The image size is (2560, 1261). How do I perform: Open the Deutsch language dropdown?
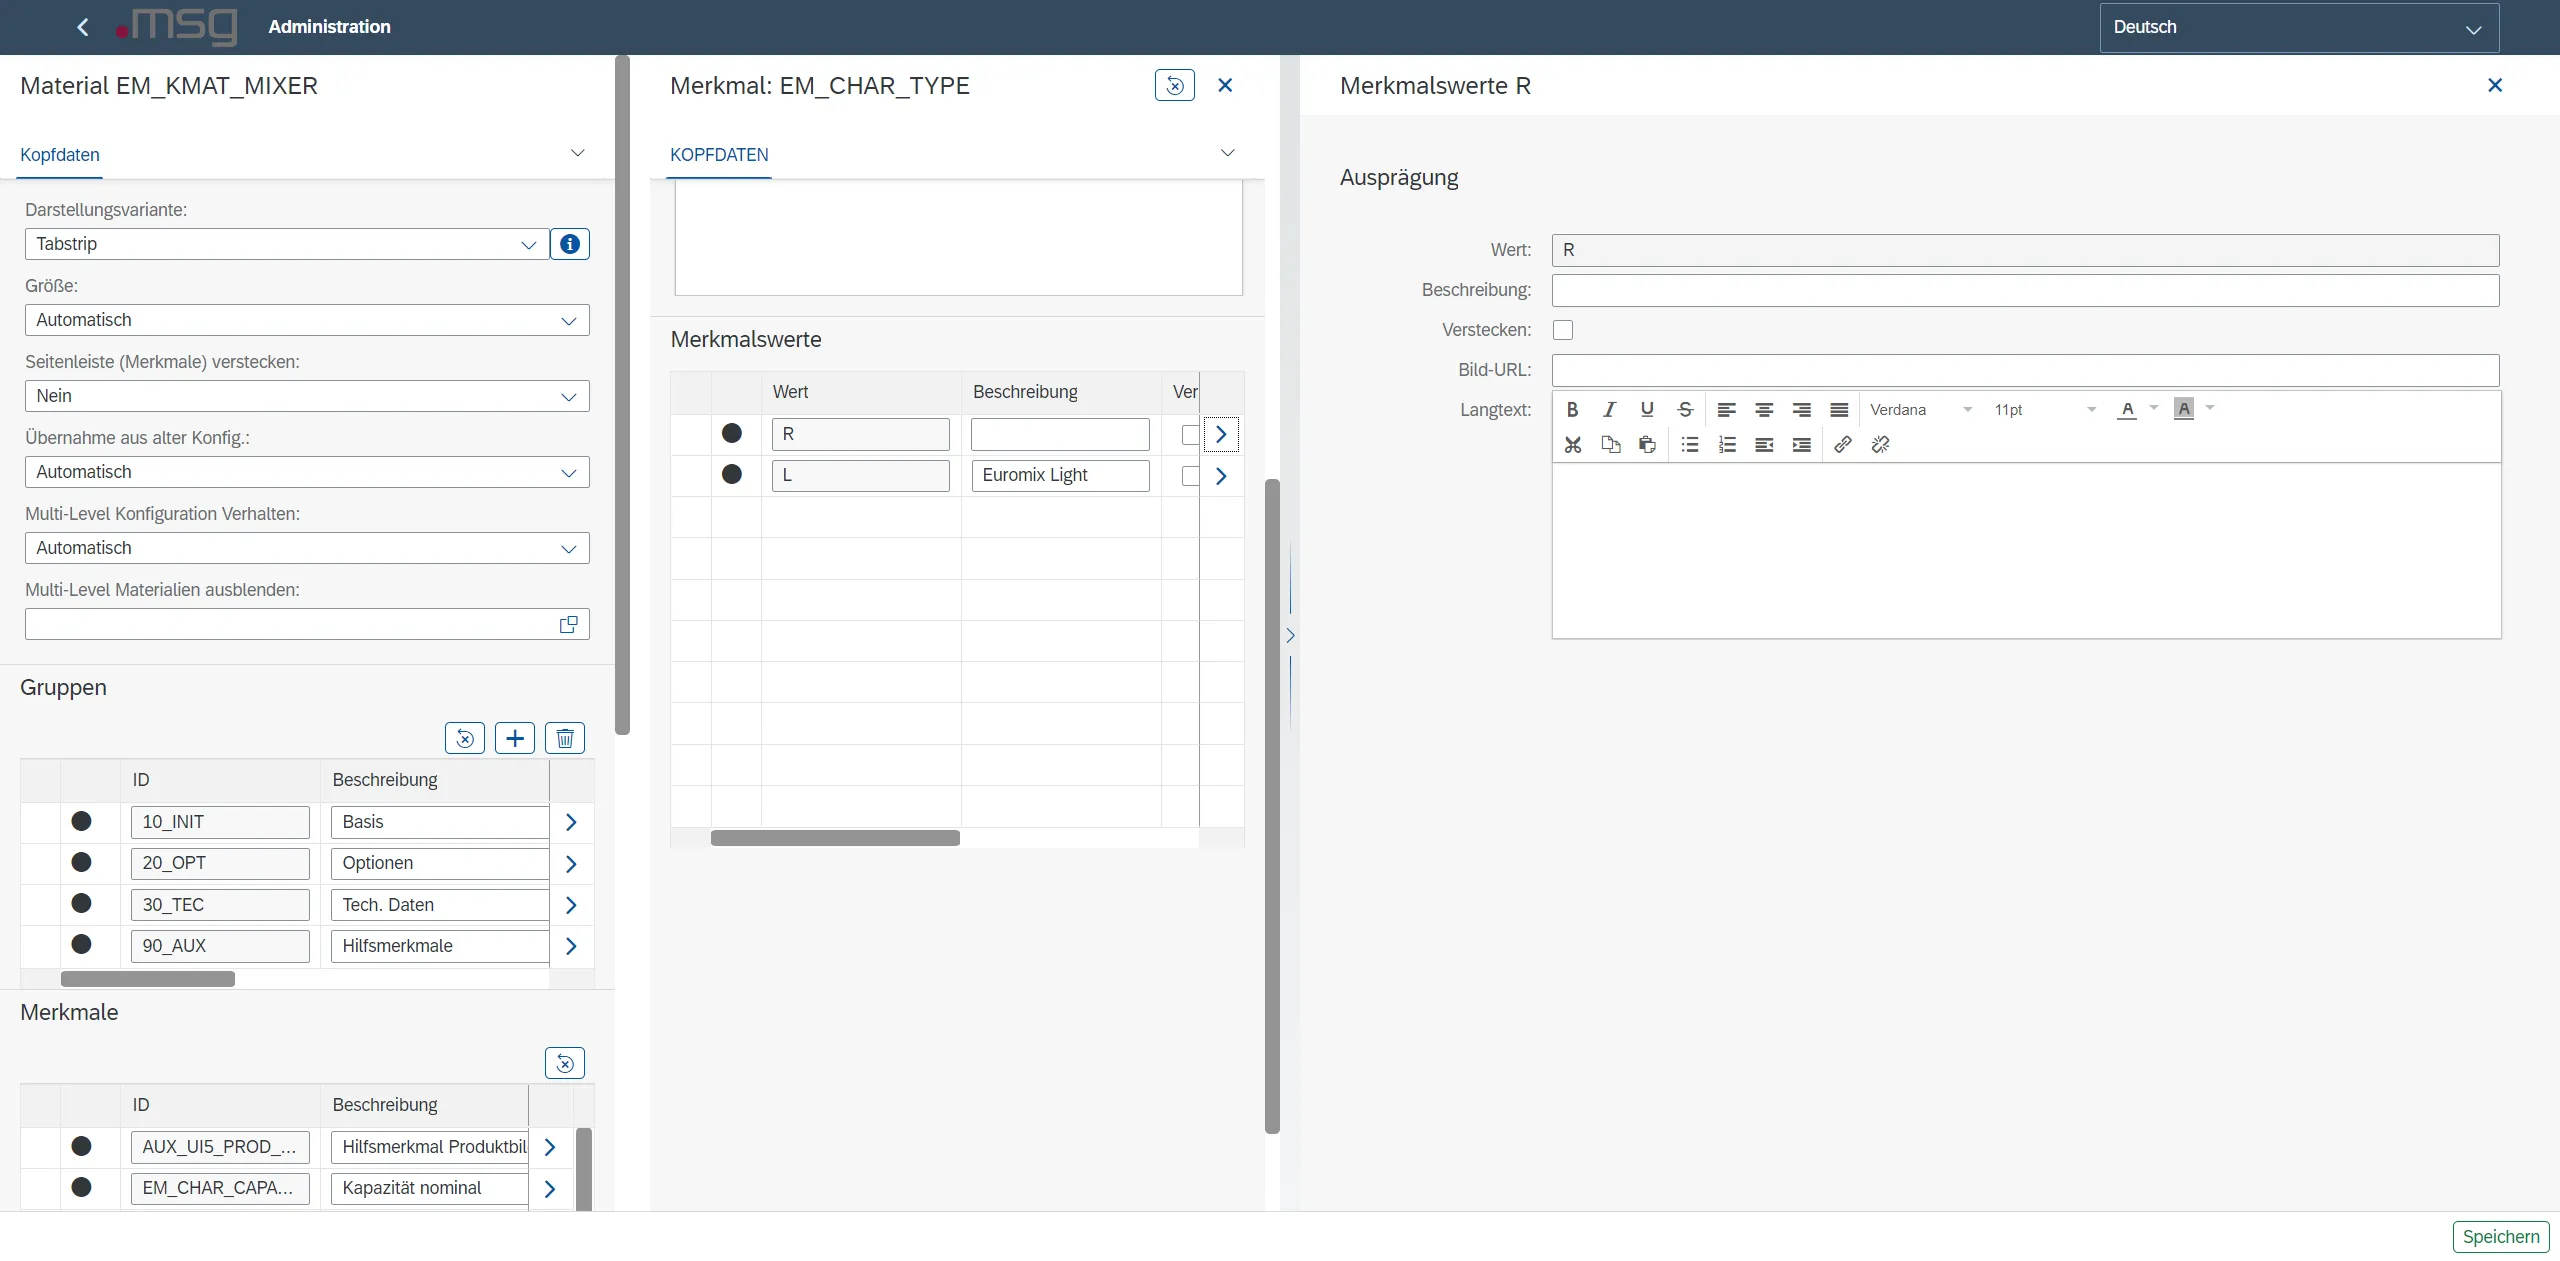[x=2298, y=28]
